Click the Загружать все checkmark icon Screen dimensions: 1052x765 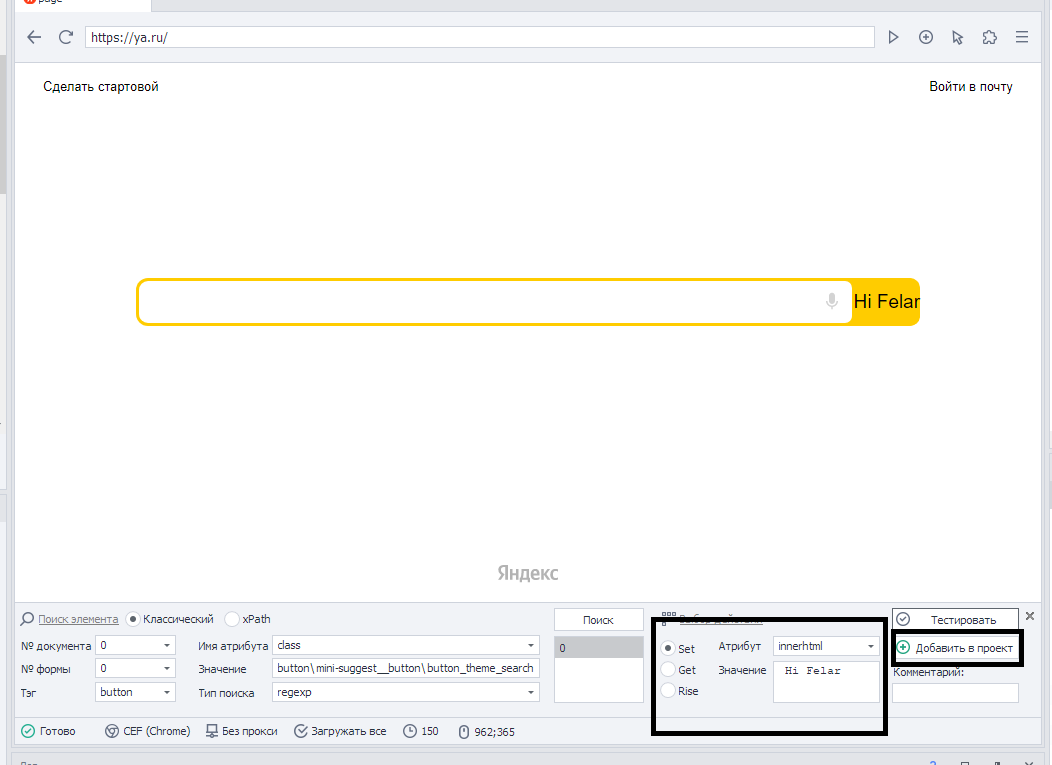[301, 731]
